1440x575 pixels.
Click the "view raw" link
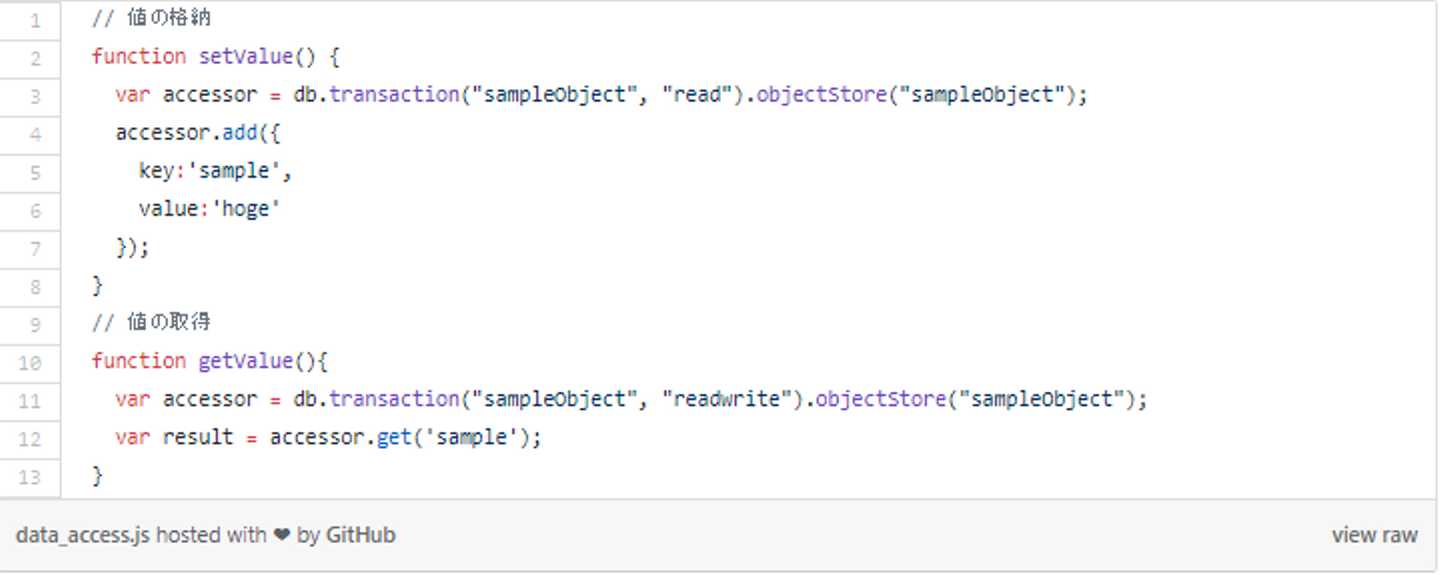(x=1374, y=535)
